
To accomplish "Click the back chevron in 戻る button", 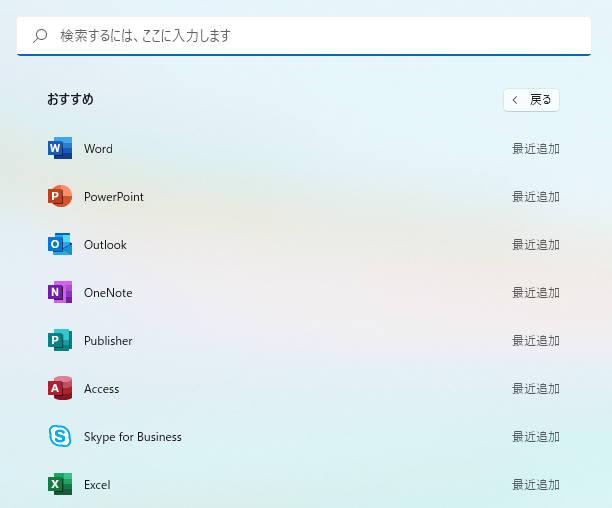I will tap(515, 100).
